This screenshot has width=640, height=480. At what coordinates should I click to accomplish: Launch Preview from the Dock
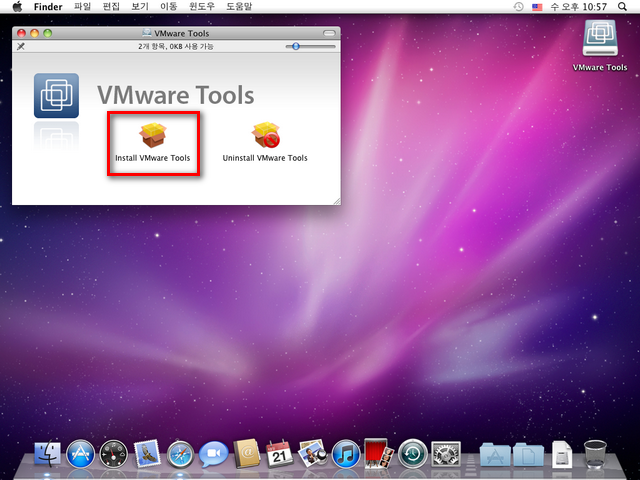click(313, 454)
